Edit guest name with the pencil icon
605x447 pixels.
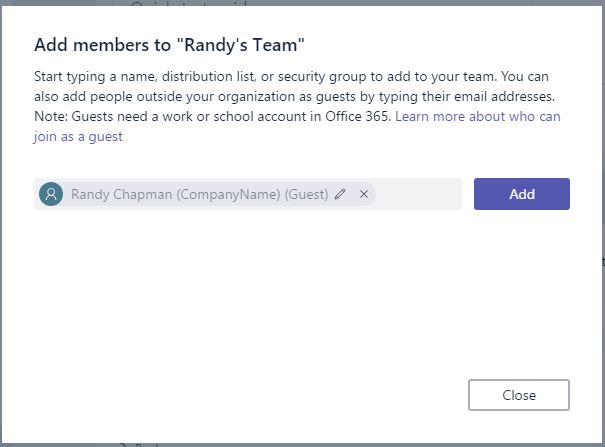340,194
